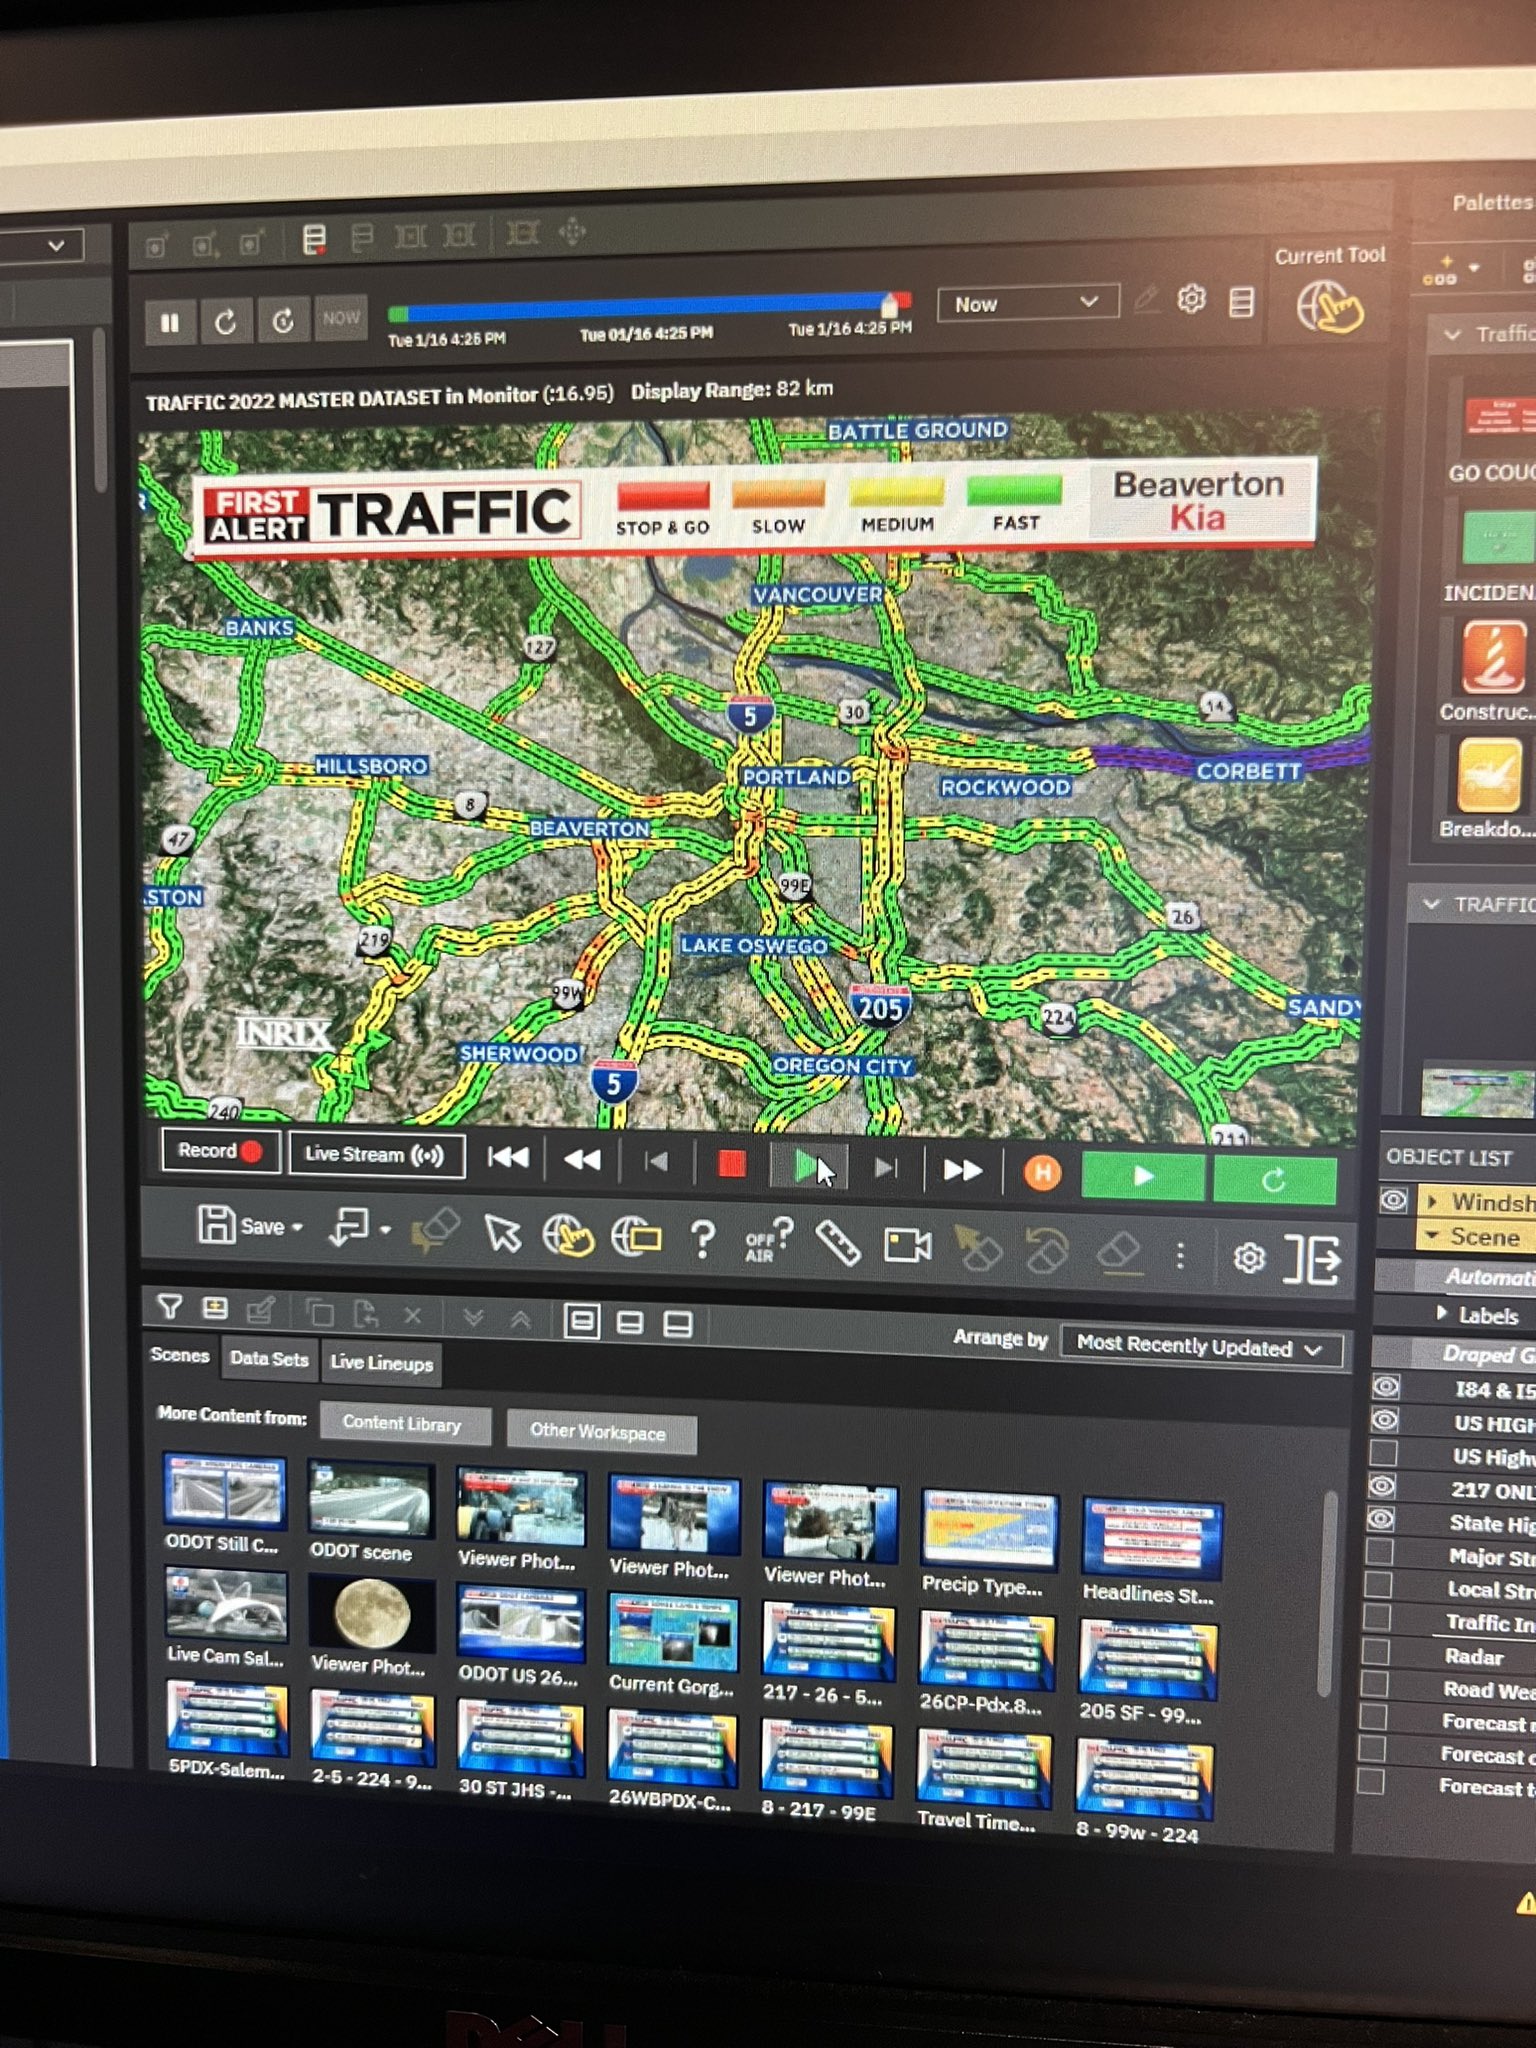Skip to beginning of scene playback
This screenshot has width=1536, height=2048.
point(508,1157)
